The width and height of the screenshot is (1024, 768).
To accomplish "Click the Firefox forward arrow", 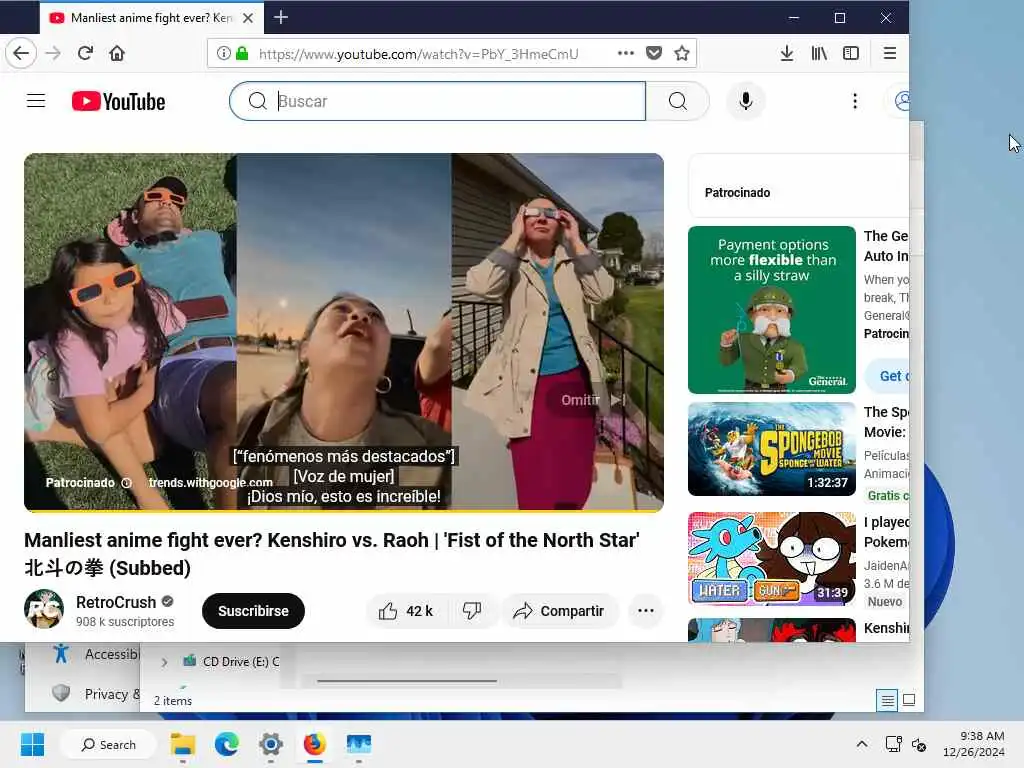I will pos(53,53).
